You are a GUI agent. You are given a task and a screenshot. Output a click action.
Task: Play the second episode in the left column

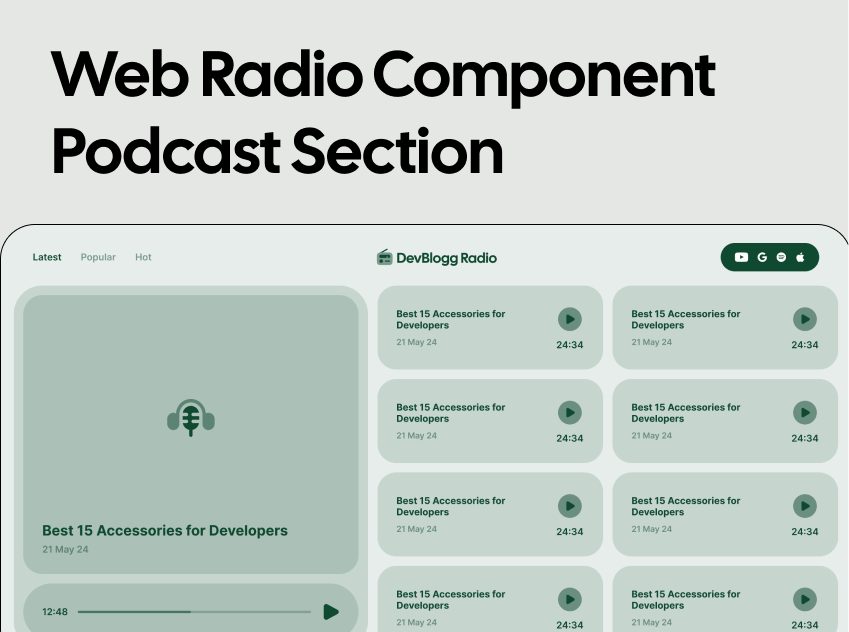[569, 412]
